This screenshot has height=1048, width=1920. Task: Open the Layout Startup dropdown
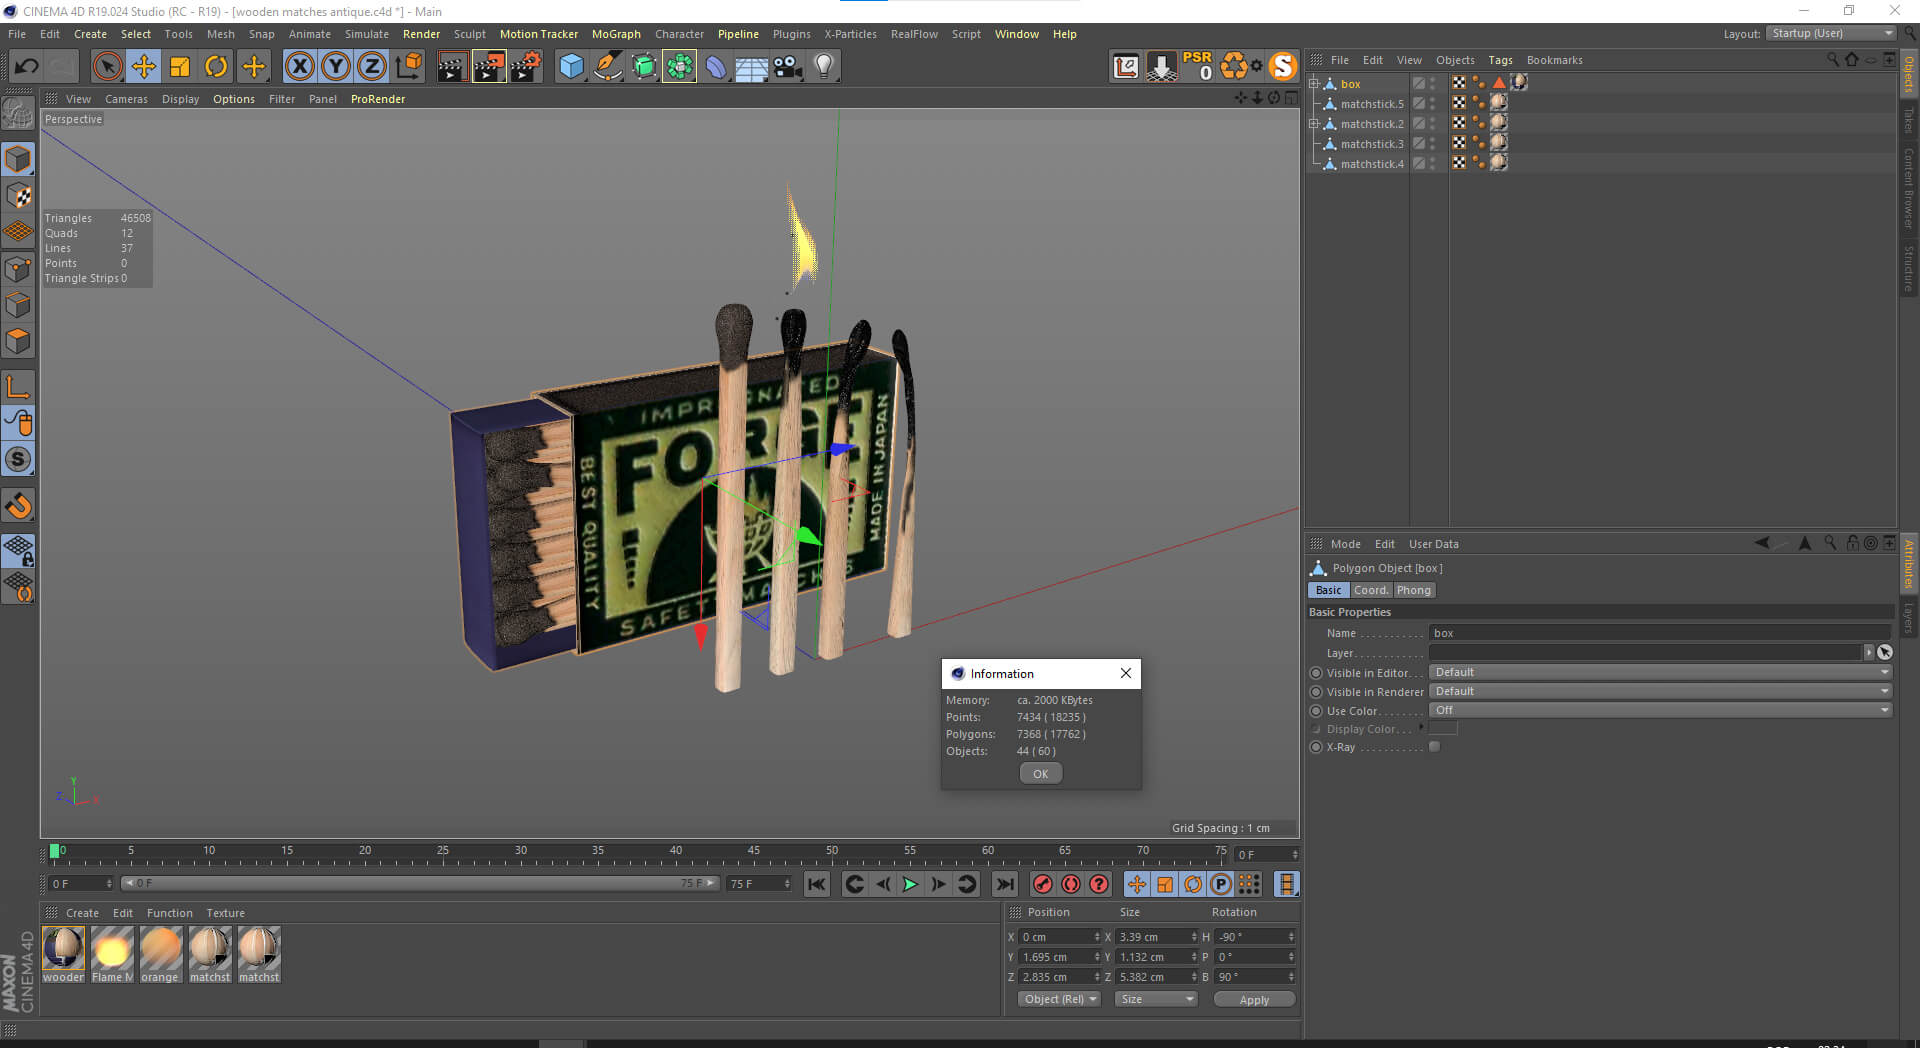tap(1831, 33)
